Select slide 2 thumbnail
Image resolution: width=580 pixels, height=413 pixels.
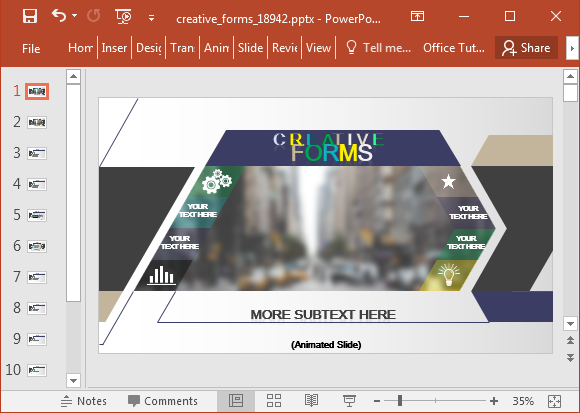tap(37, 122)
